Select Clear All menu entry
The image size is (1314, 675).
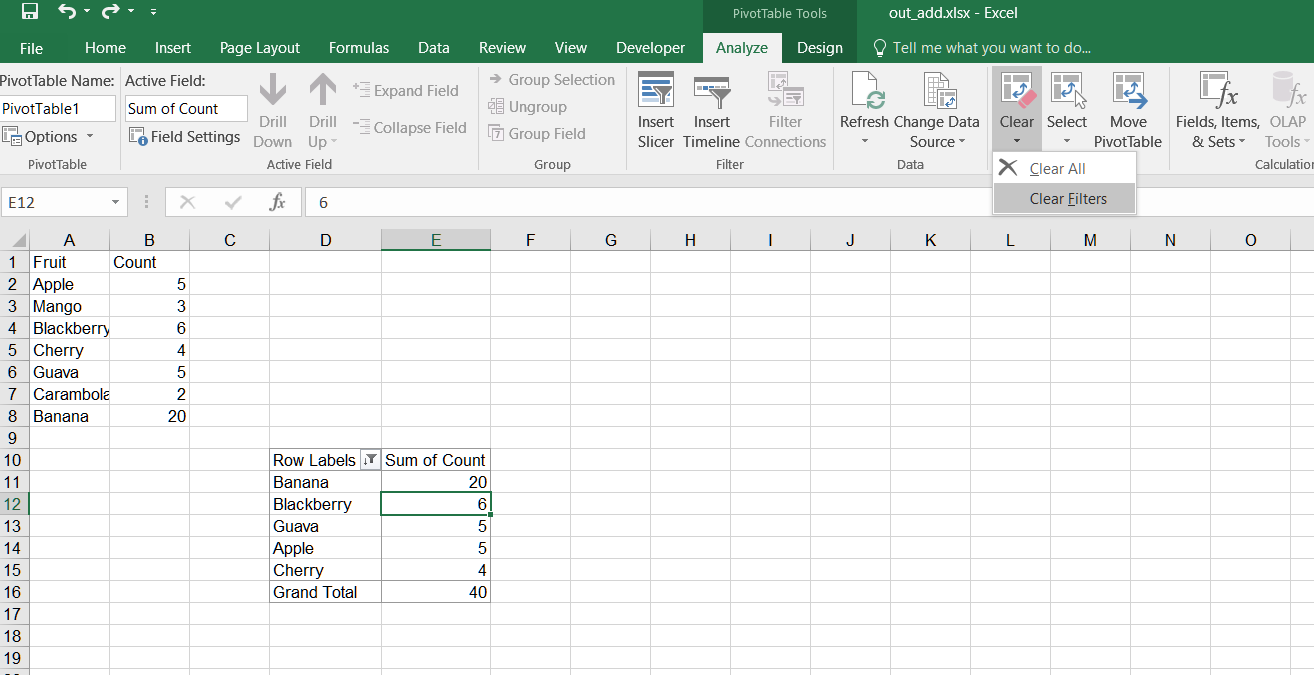pyautogui.click(x=1057, y=169)
